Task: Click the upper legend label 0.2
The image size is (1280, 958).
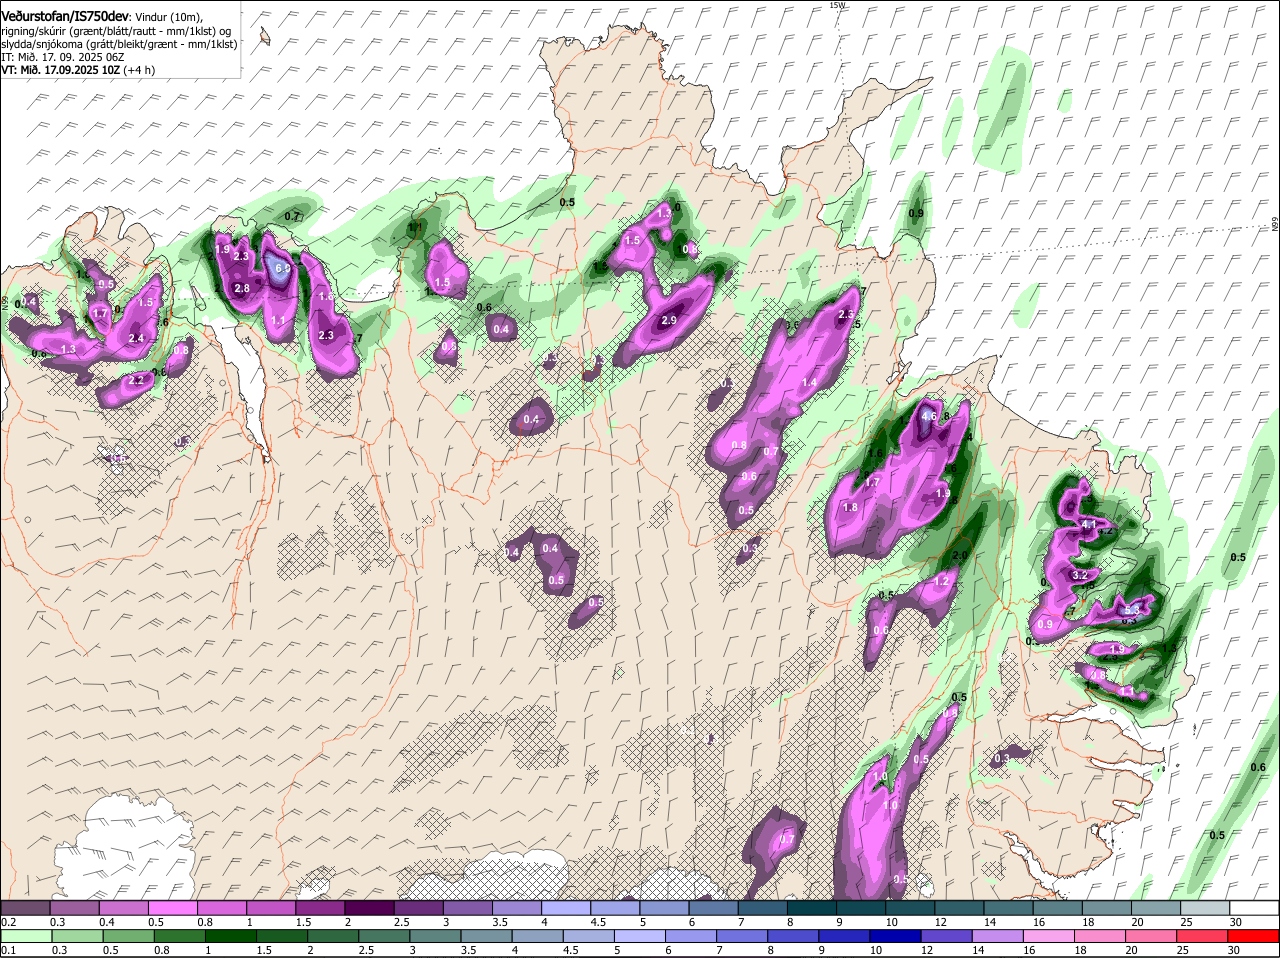Action: pyautogui.click(x=8, y=921)
